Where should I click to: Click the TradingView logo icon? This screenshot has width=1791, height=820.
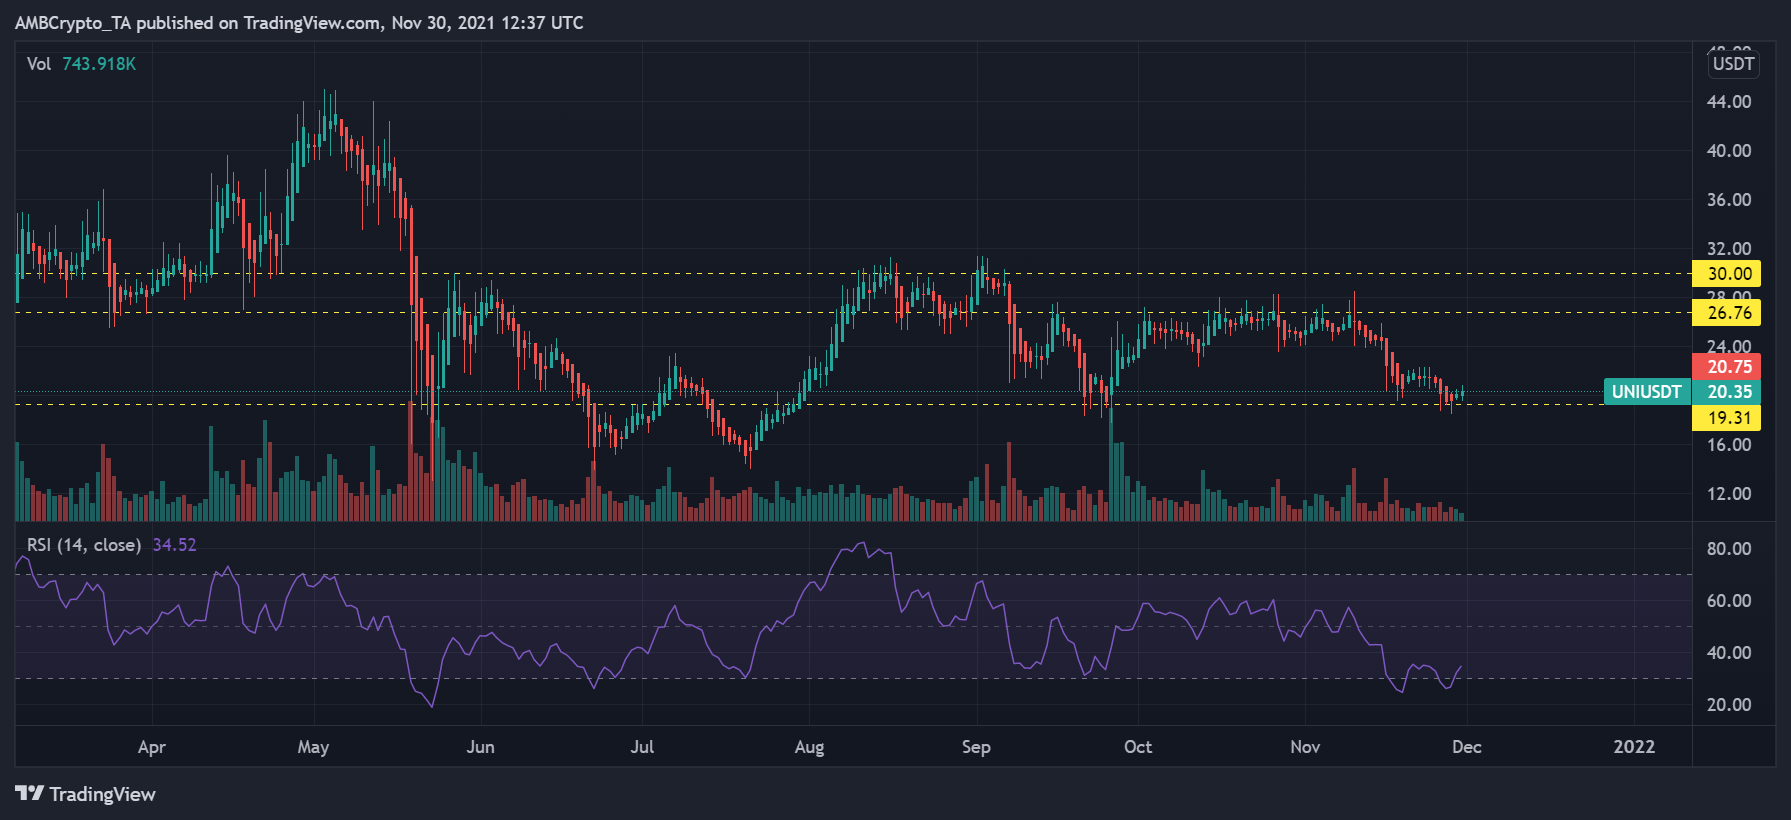click(x=29, y=793)
